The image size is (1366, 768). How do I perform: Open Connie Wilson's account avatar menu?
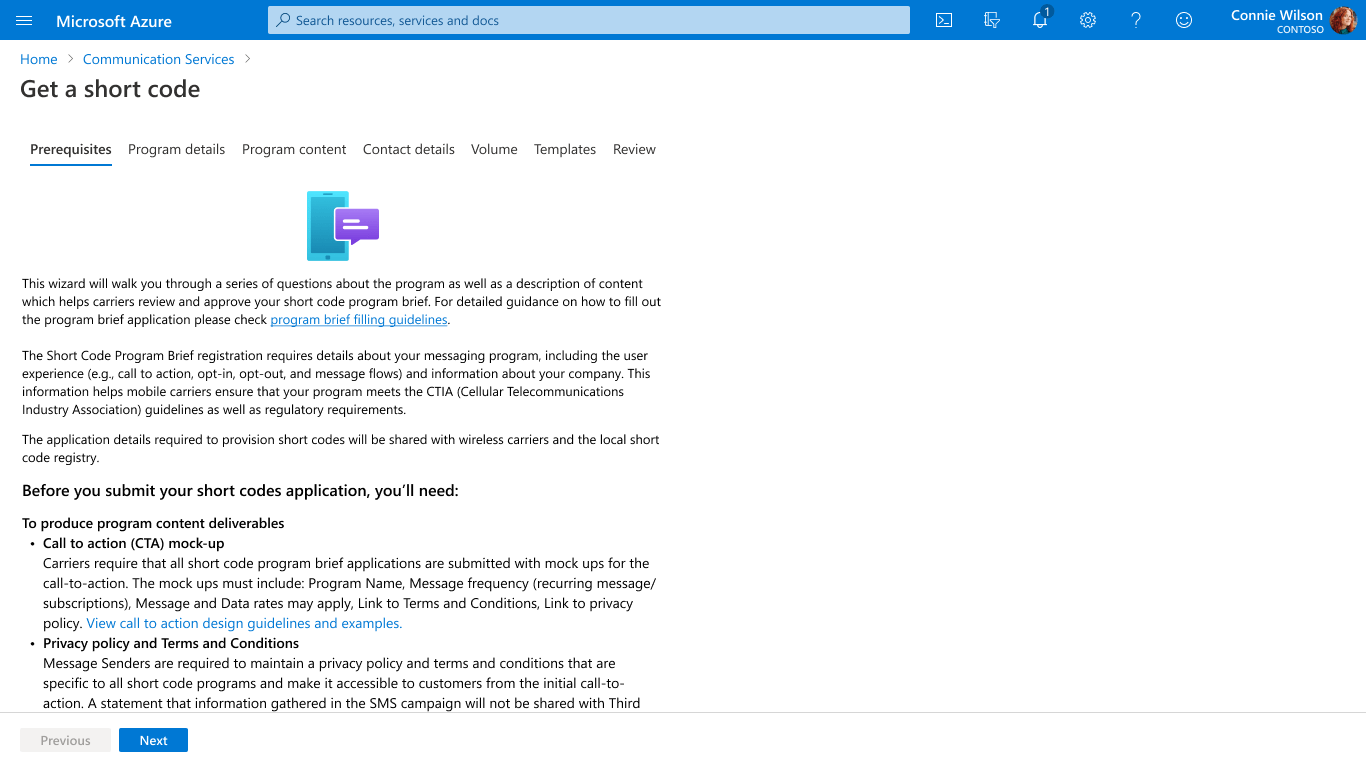coord(1343,20)
